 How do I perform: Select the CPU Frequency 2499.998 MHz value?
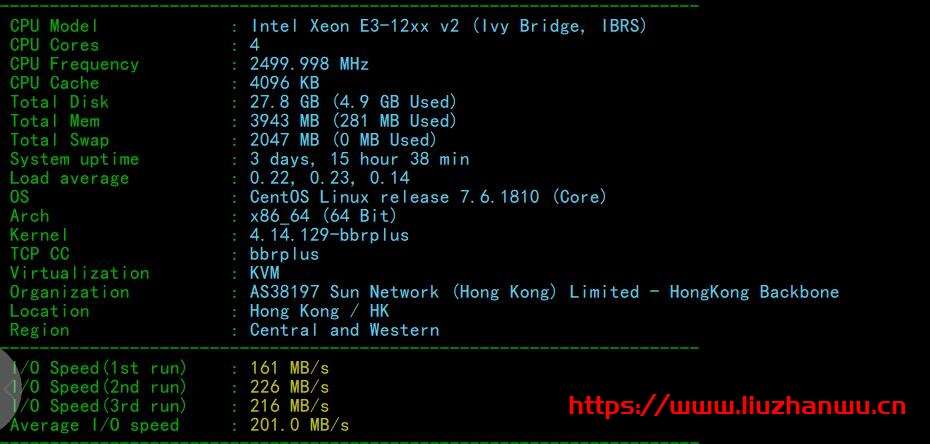pyautogui.click(x=309, y=64)
